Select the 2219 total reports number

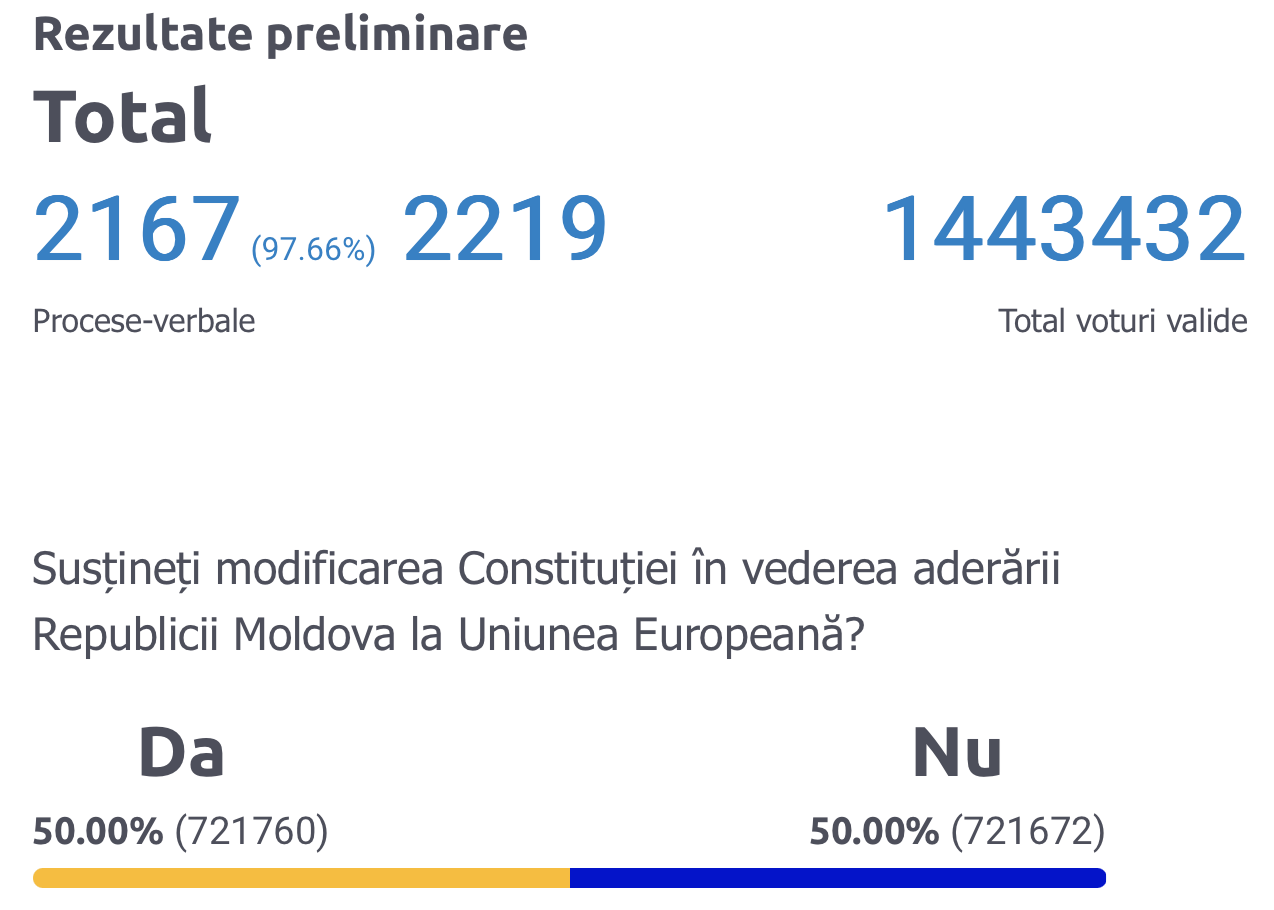pyautogui.click(x=505, y=231)
